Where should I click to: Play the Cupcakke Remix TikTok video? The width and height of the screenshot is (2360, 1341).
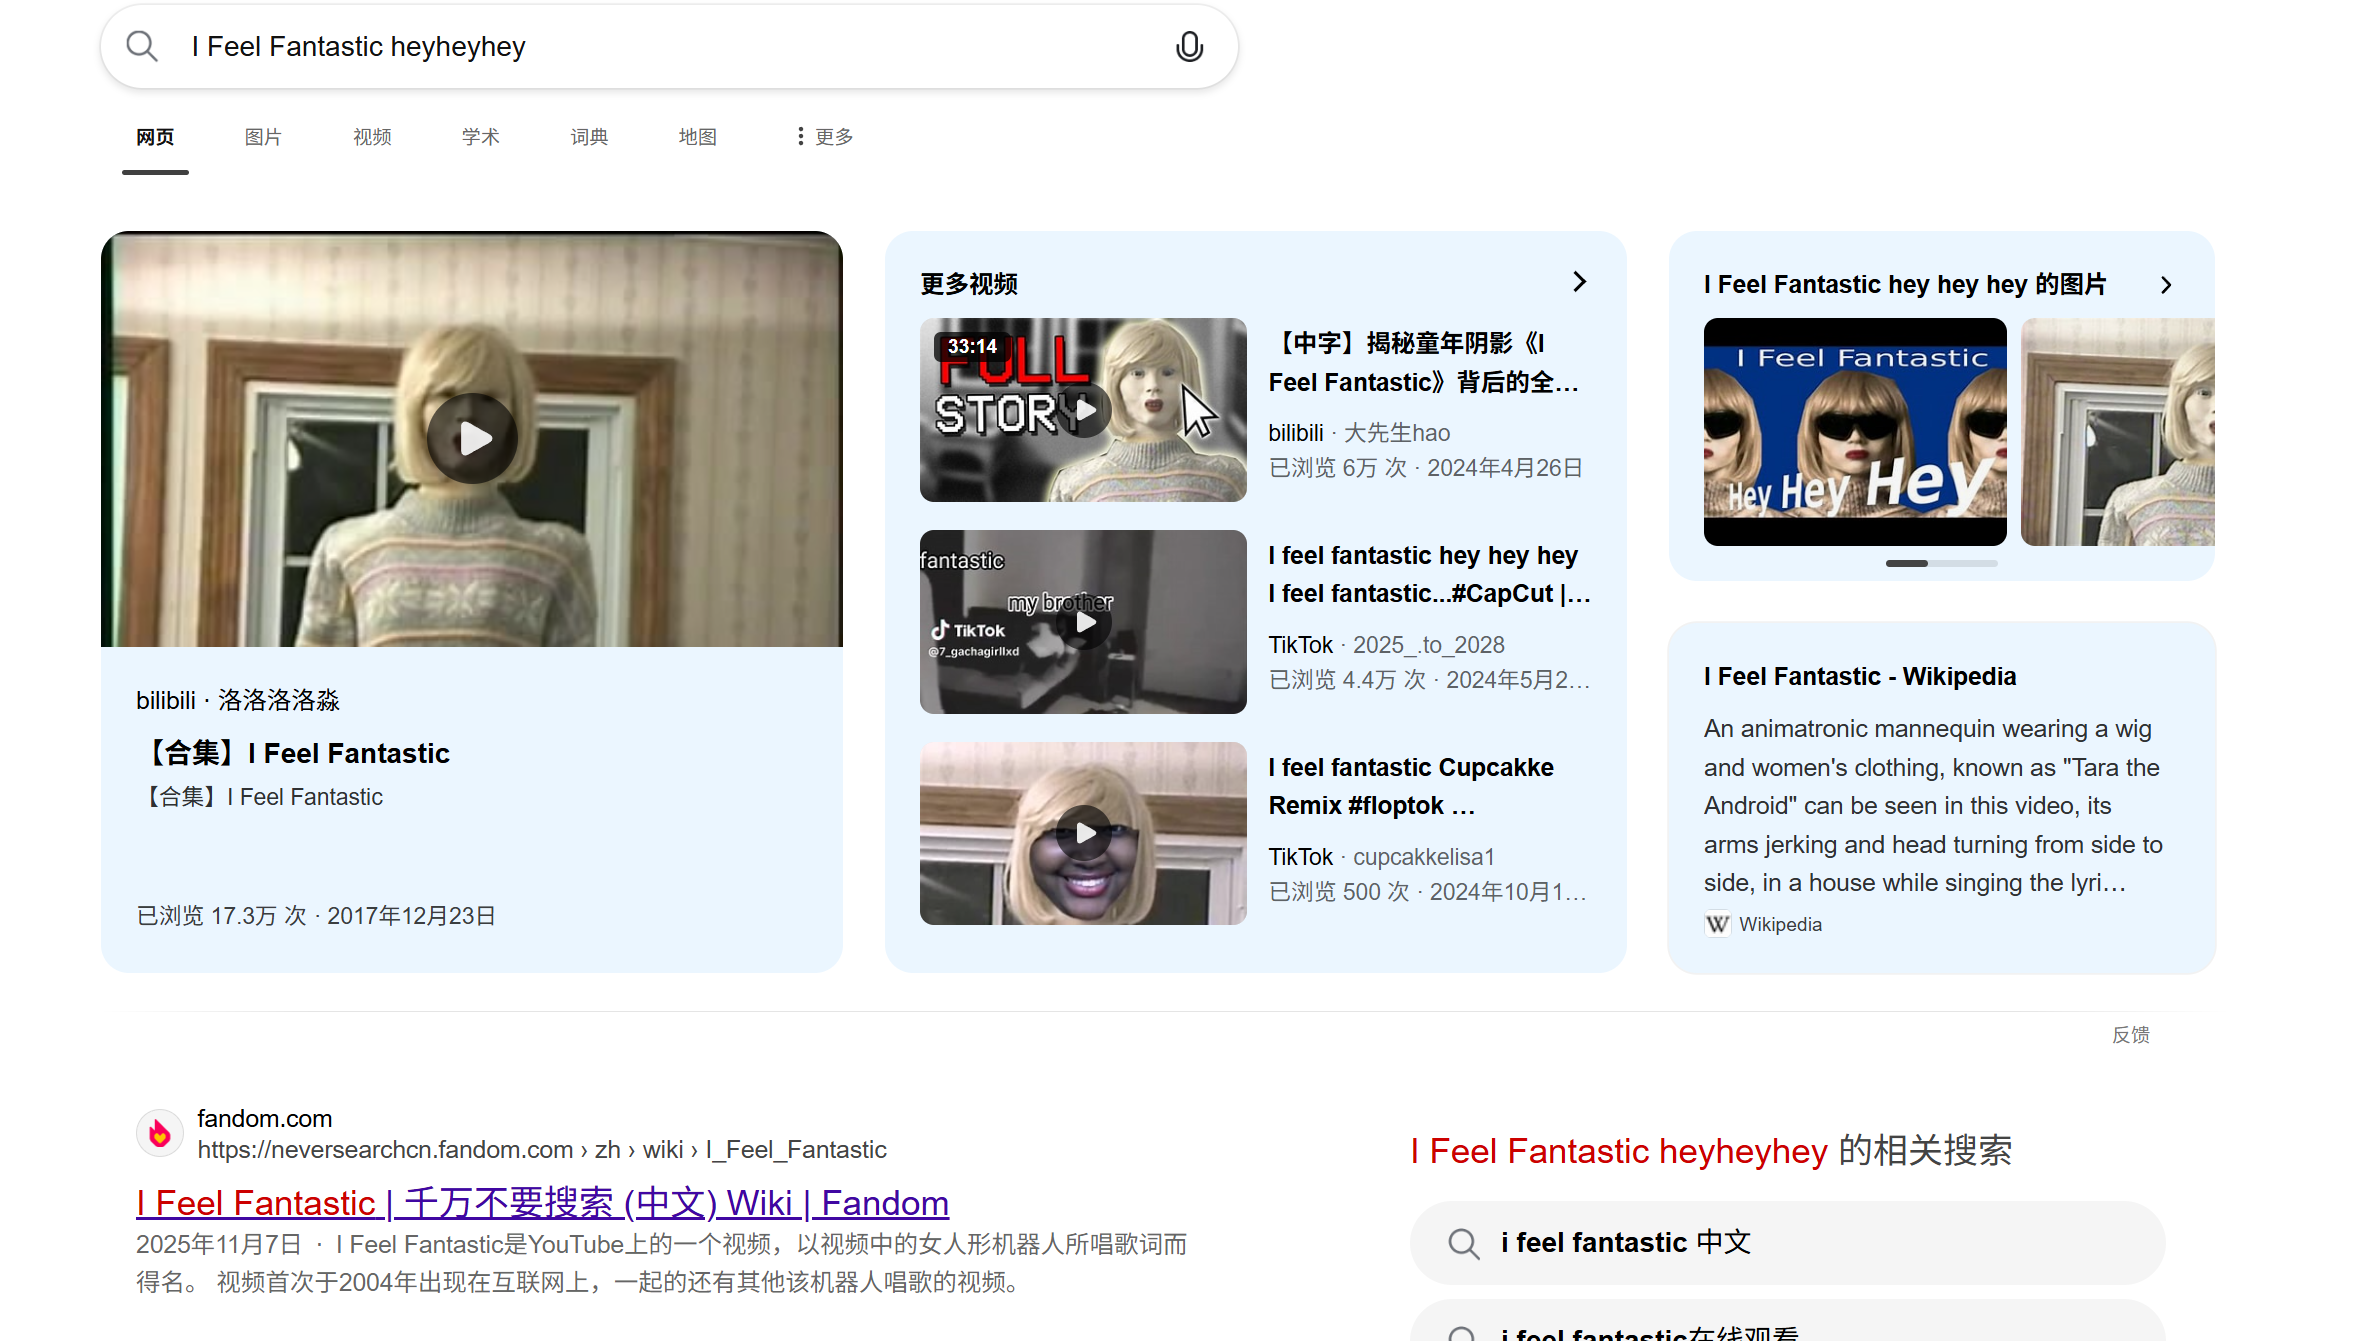[x=1083, y=833]
